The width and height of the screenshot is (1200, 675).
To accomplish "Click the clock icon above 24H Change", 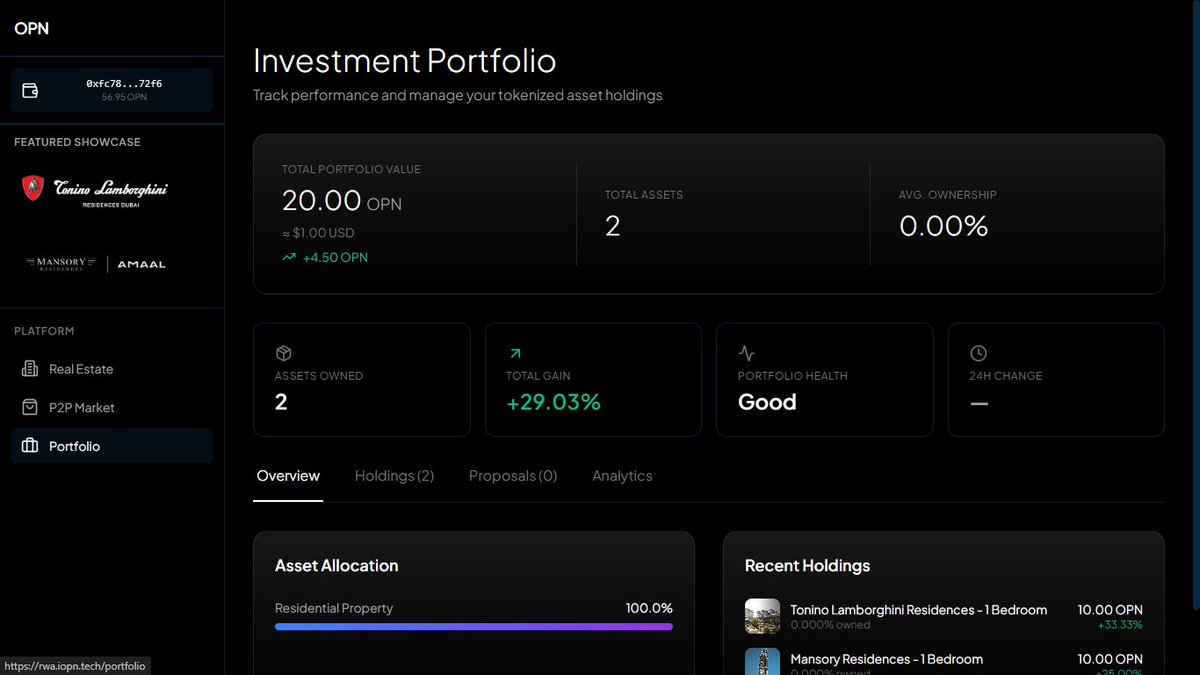I will 978,353.
